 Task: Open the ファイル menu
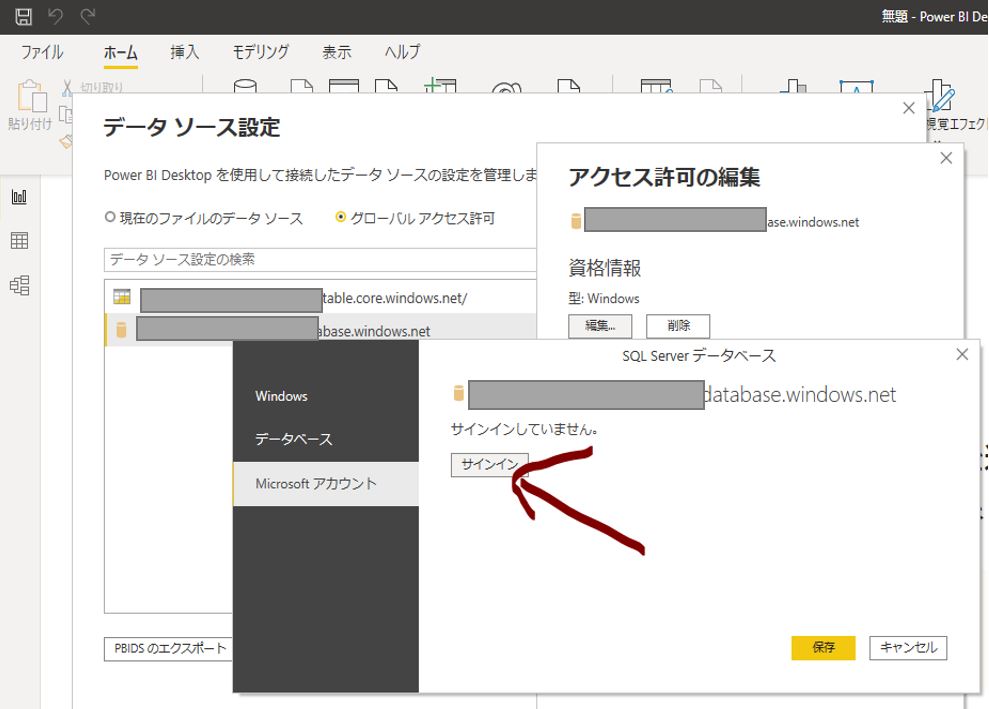tap(42, 52)
